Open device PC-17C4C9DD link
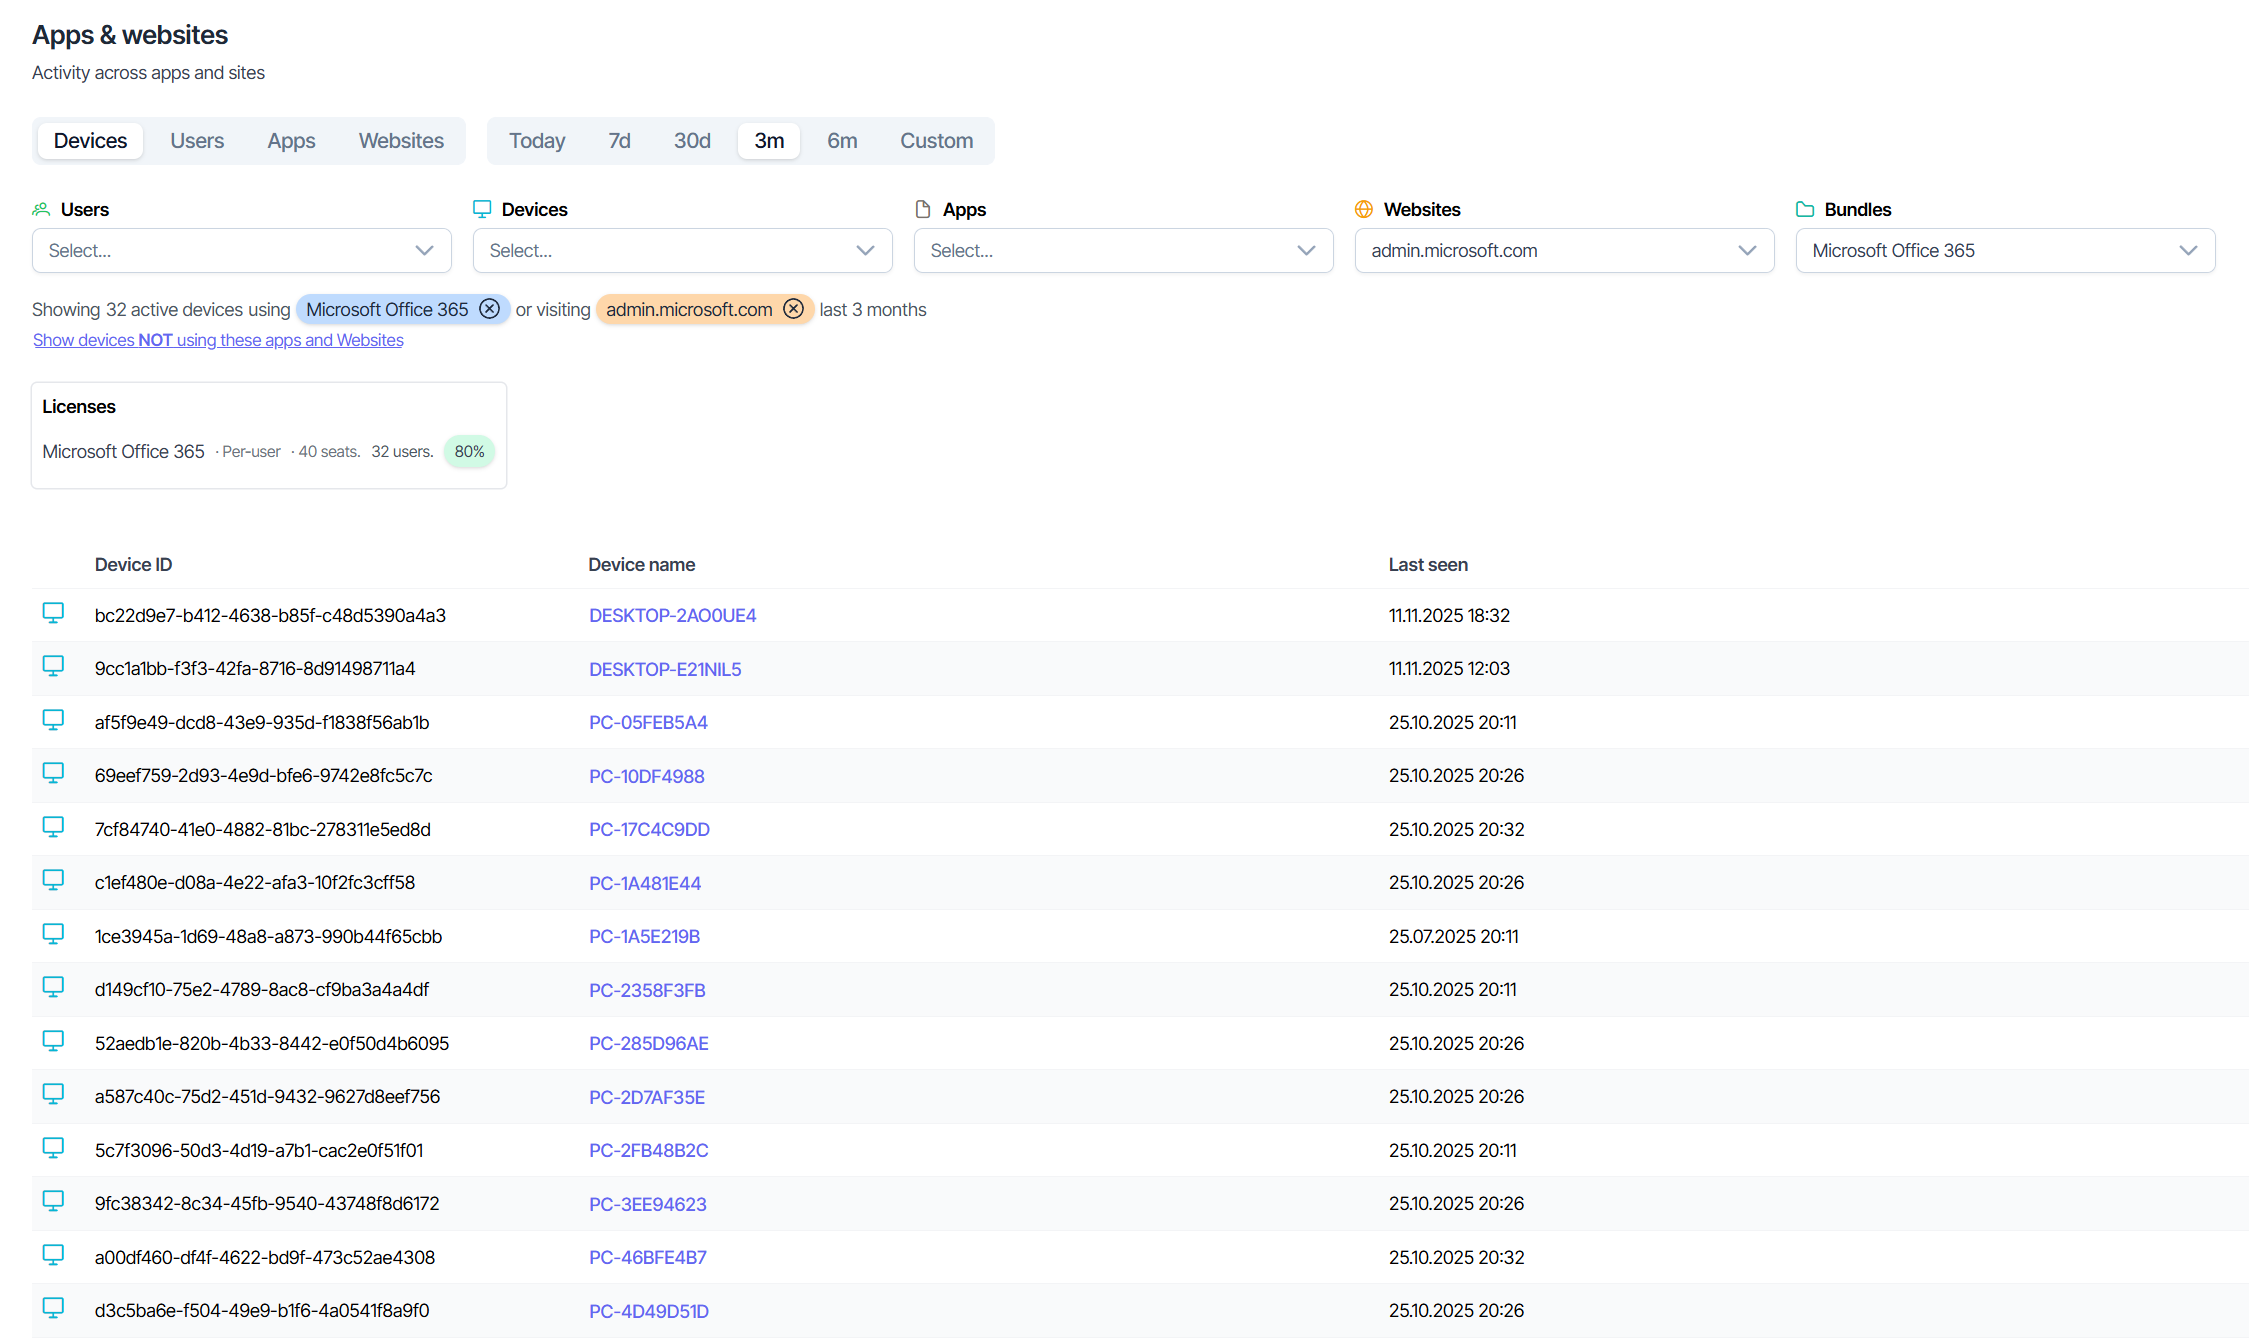 [649, 829]
